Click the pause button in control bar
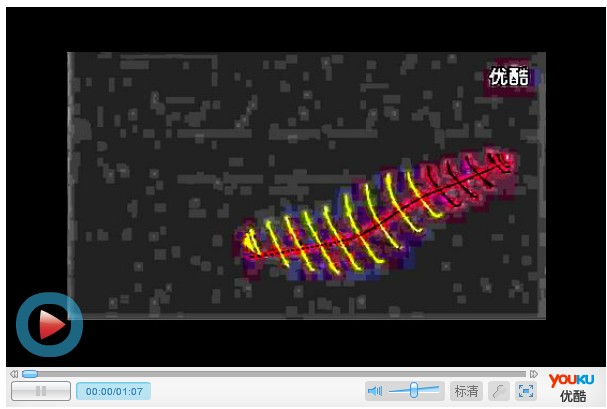 point(41,391)
